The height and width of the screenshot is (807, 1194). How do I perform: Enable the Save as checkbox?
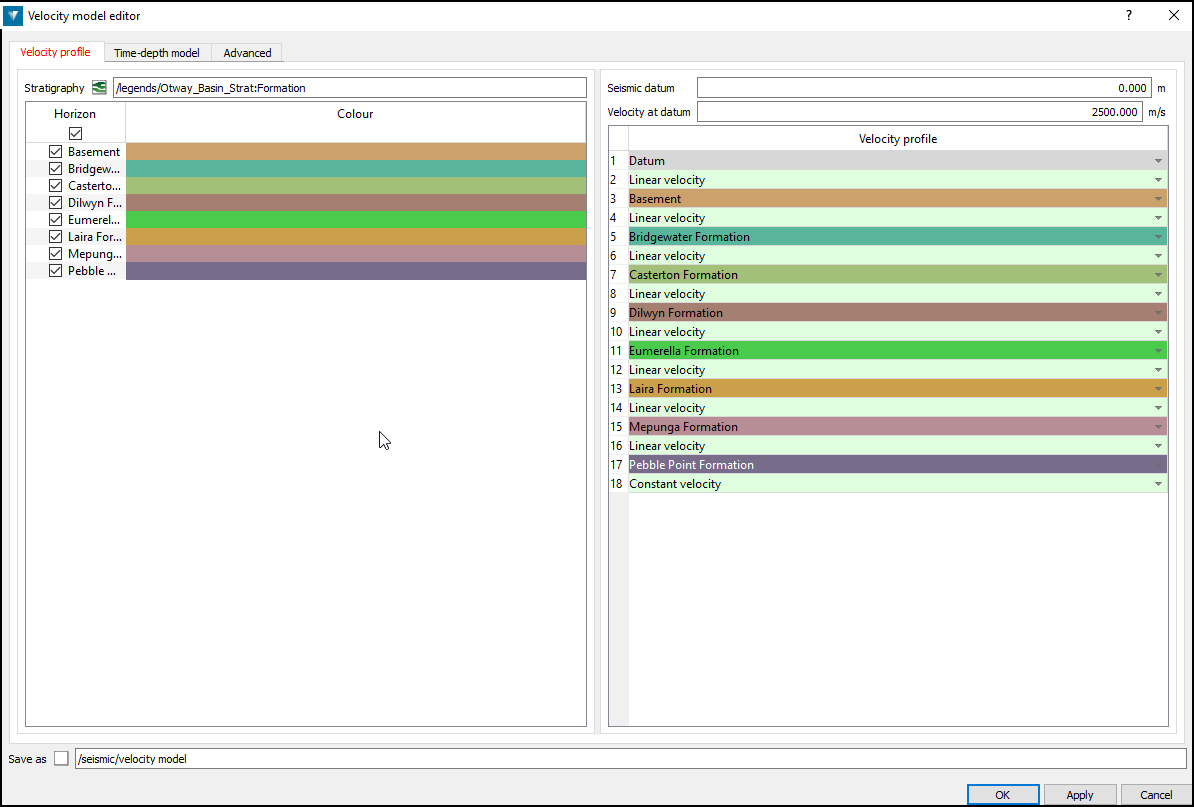tap(61, 758)
